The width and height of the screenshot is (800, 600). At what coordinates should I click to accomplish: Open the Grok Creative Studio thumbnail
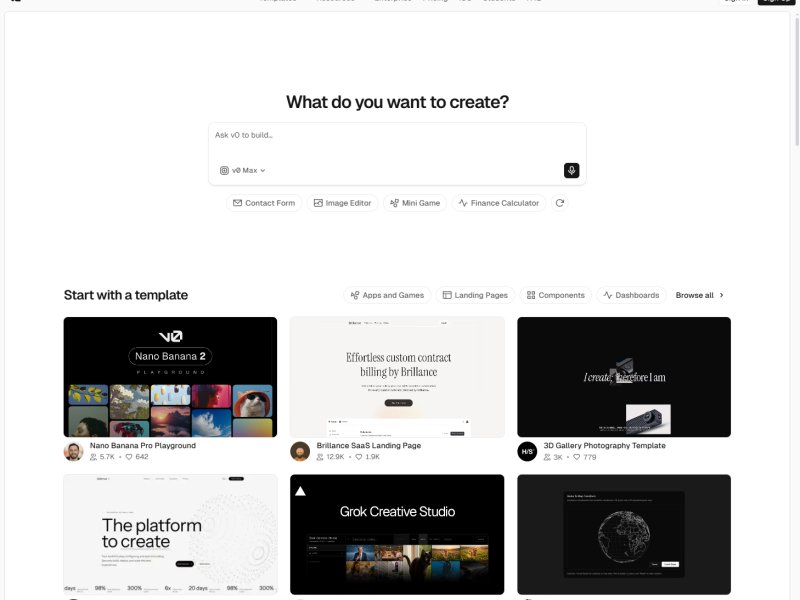pos(397,534)
